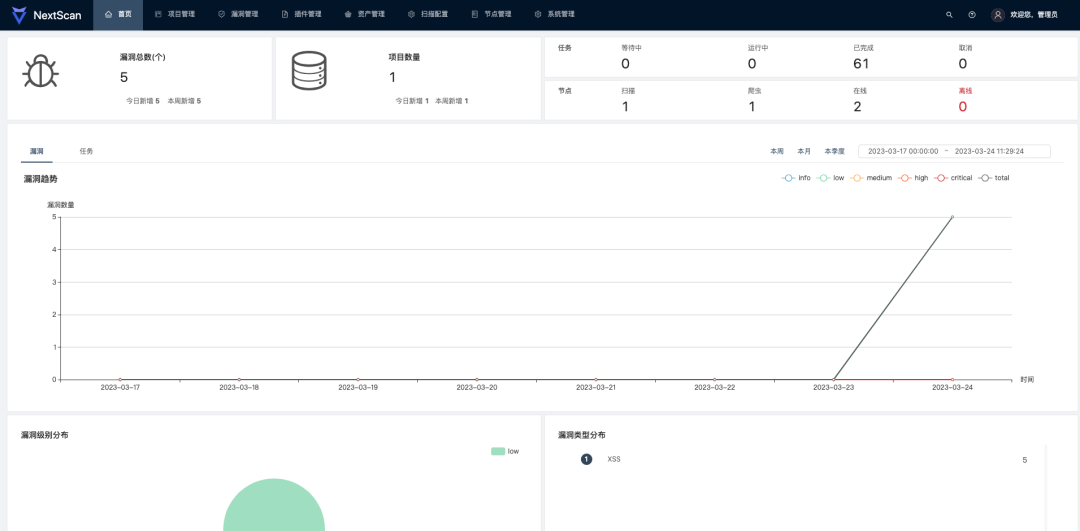The height and width of the screenshot is (531, 1080).
Task: Toggle the total series in chart legend
Action: 994,178
